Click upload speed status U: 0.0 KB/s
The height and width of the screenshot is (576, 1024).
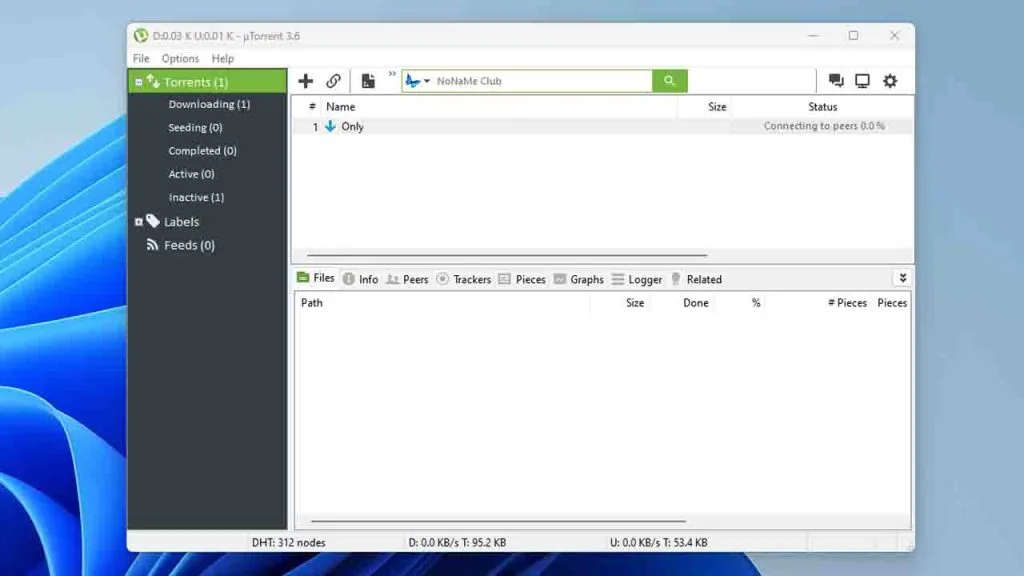[x=658, y=542]
